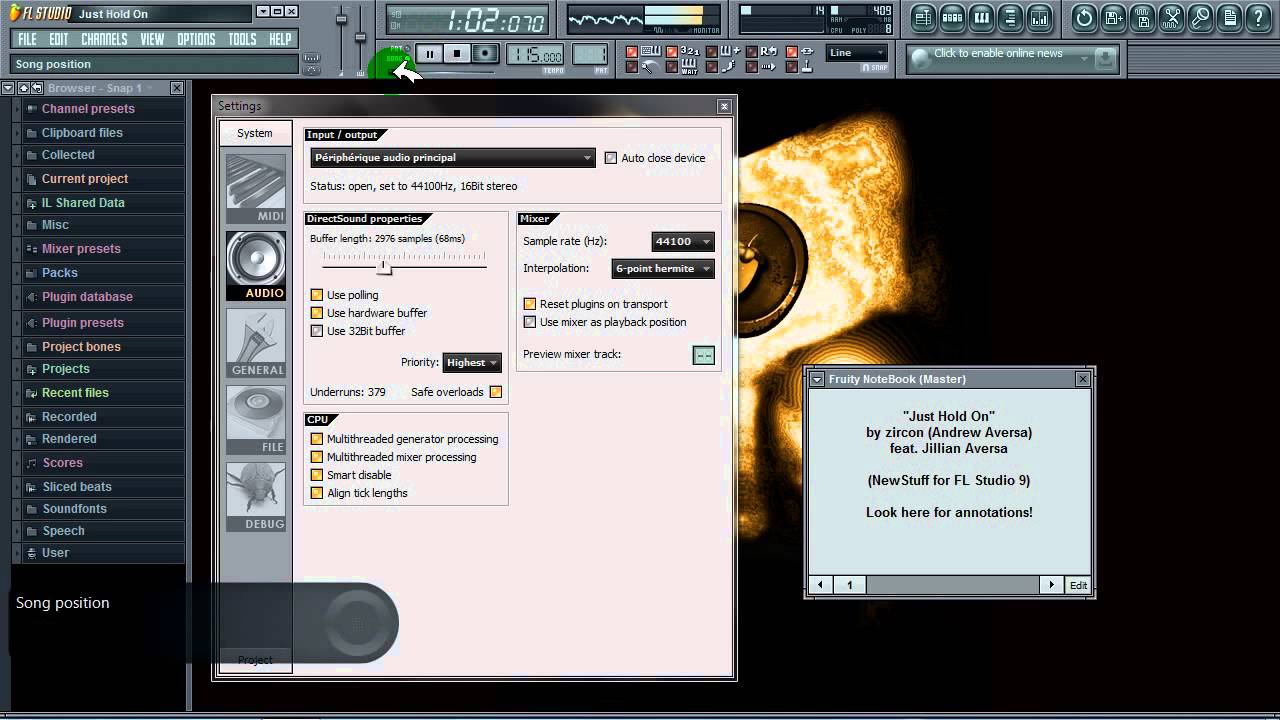The width and height of the screenshot is (1280, 720).
Task: Open the Interpolation dropdown
Action: click(x=663, y=268)
